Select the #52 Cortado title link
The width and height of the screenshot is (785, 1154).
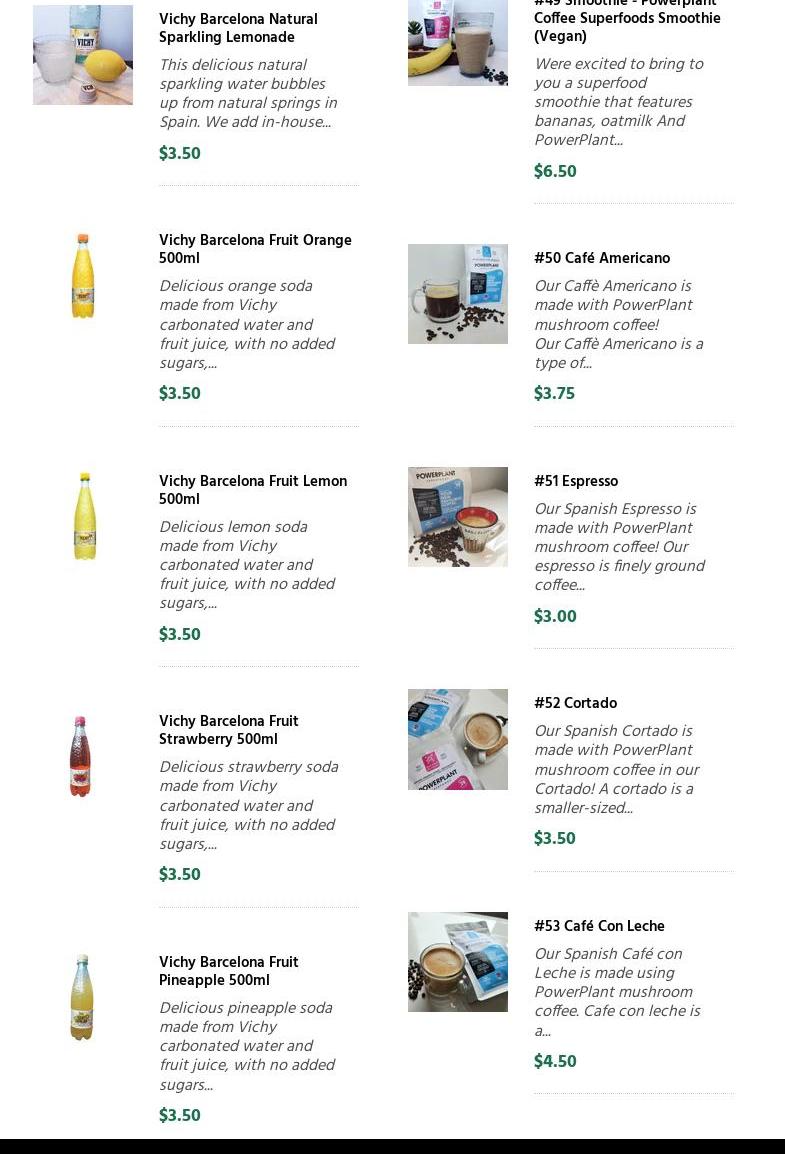575,704
